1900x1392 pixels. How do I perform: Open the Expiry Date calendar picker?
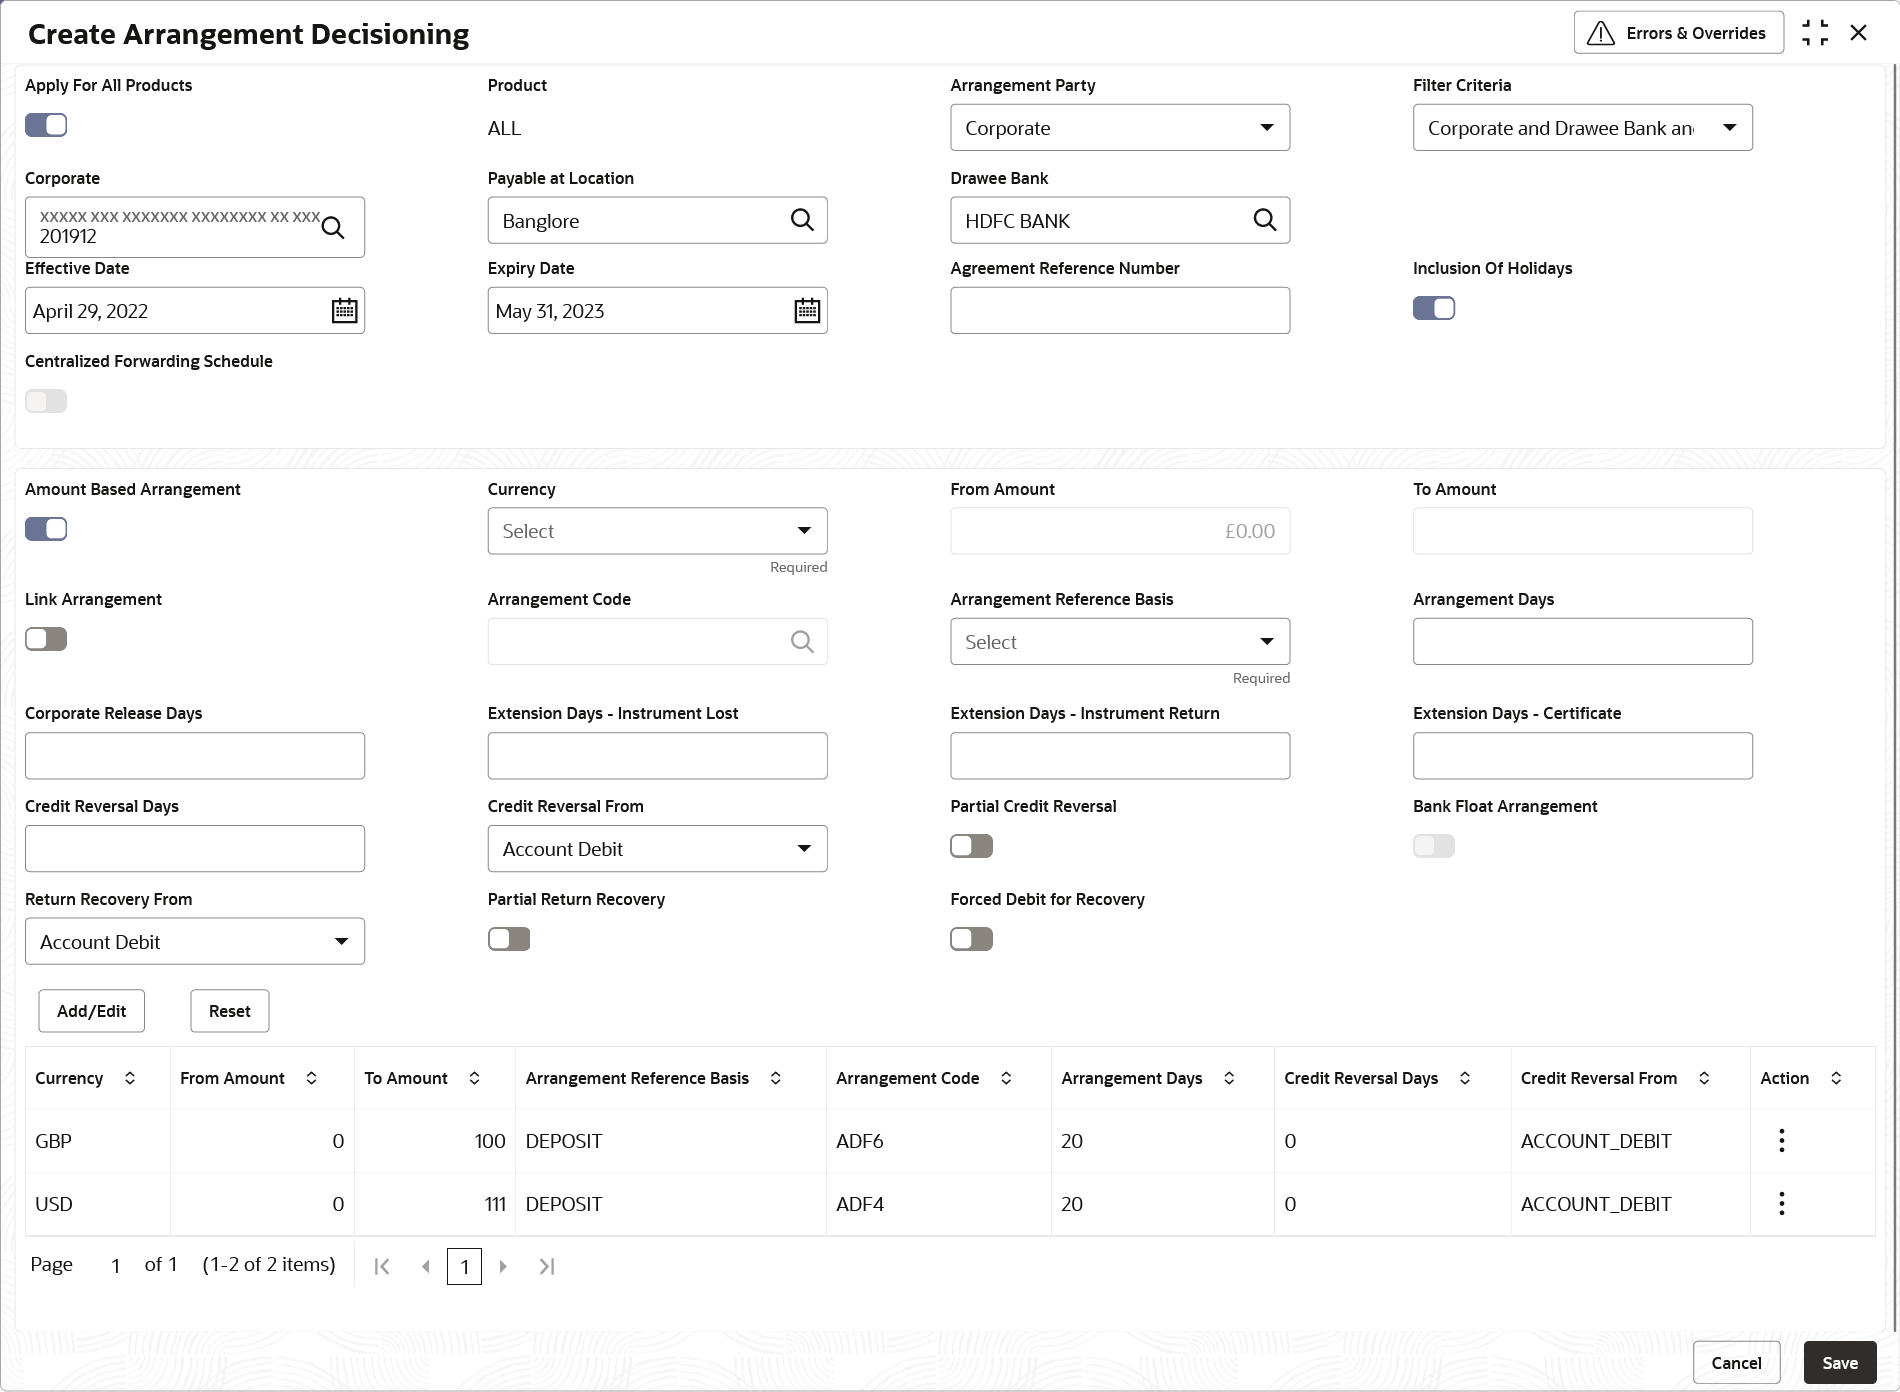click(x=807, y=311)
